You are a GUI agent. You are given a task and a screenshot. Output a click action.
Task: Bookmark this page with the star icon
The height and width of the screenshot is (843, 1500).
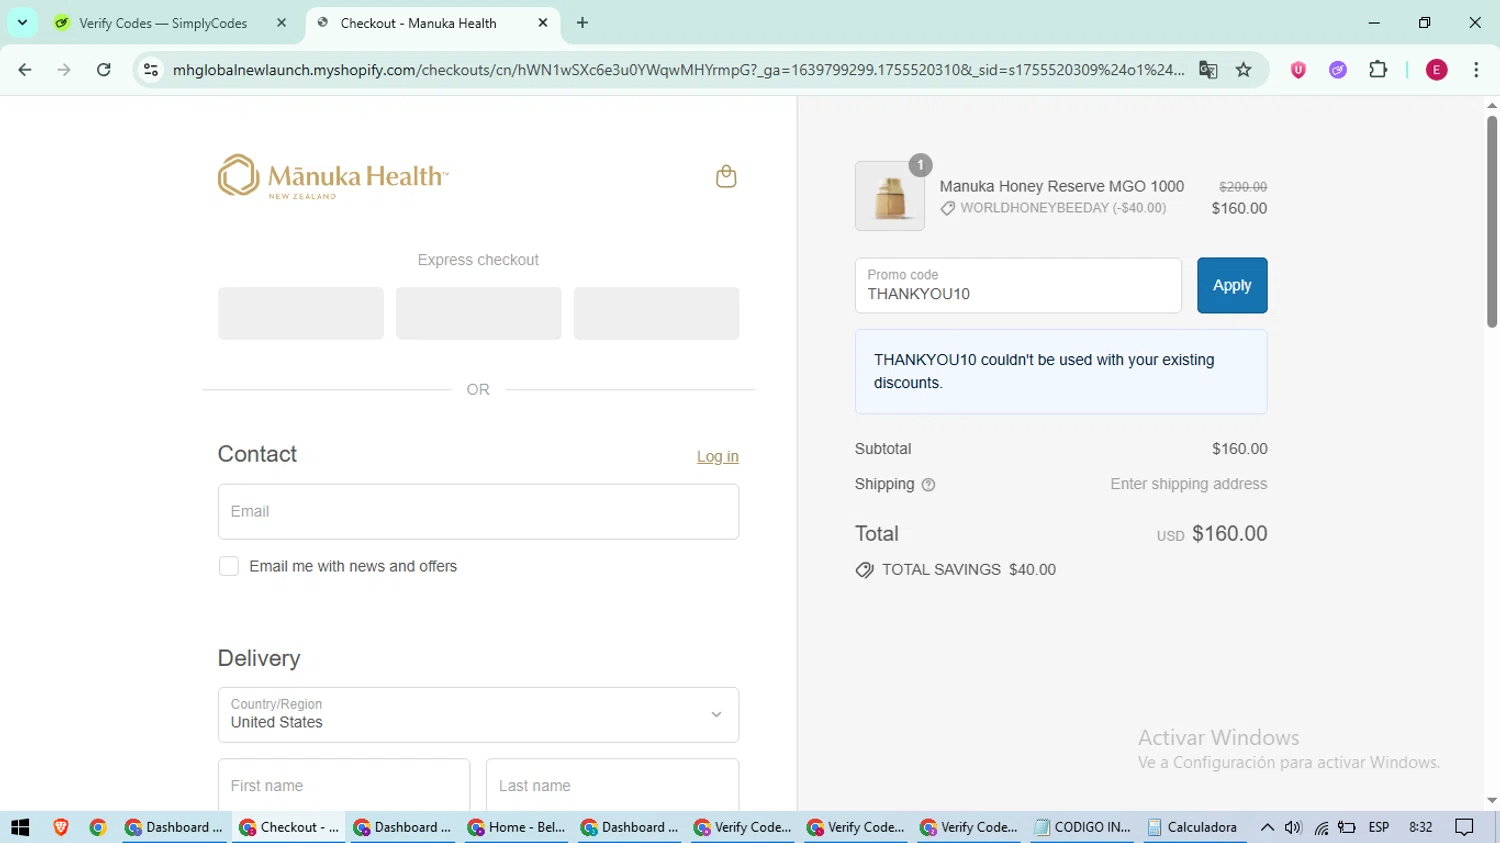click(x=1243, y=70)
